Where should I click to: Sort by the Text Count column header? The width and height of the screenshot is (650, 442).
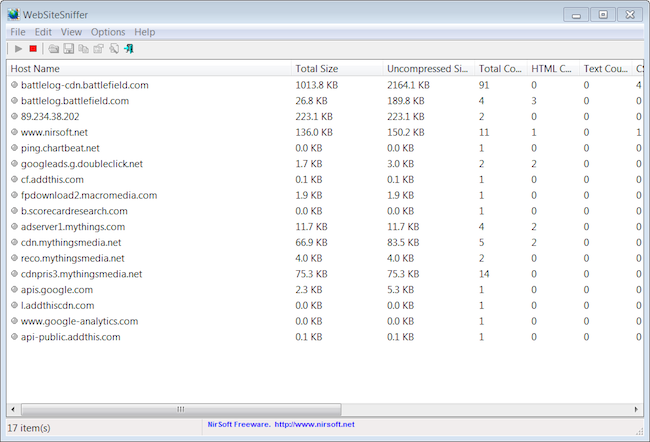(x=606, y=68)
